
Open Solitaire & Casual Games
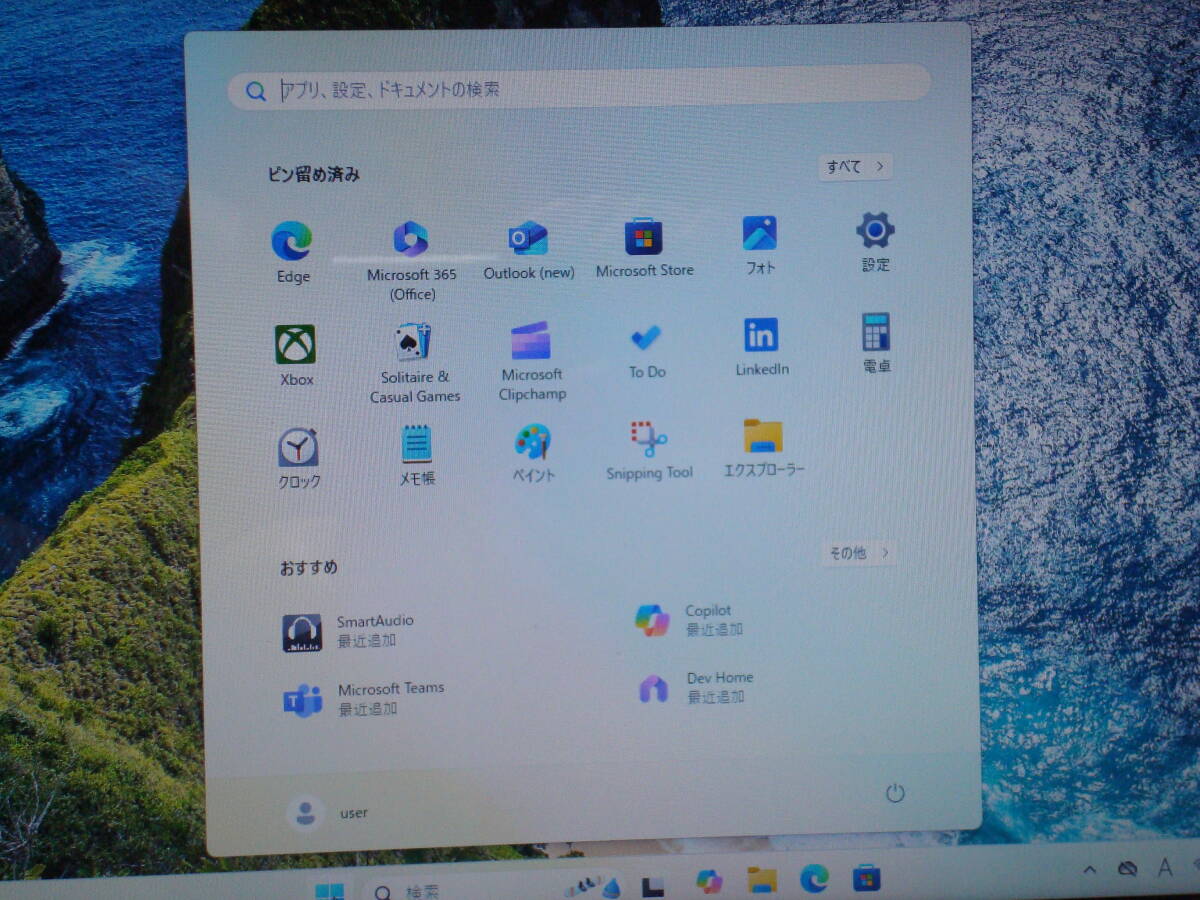tap(414, 362)
